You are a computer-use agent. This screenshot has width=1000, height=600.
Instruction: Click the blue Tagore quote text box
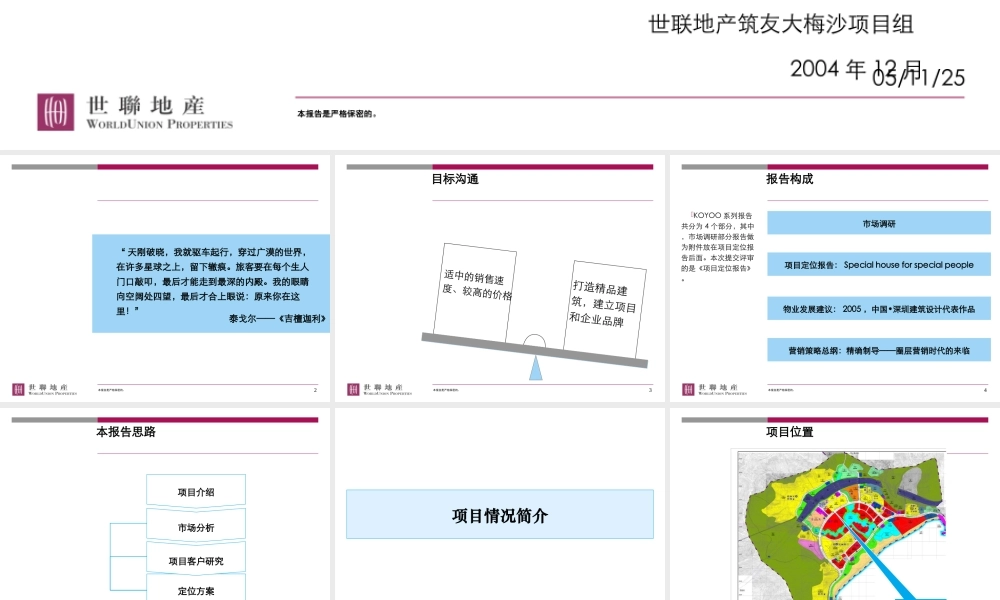(211, 283)
